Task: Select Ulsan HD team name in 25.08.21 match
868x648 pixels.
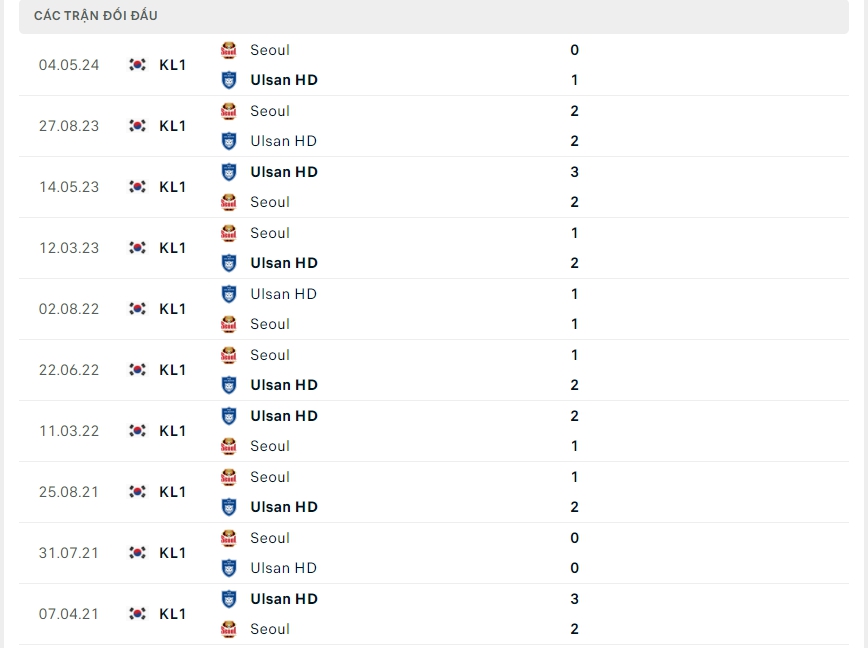Action: [x=284, y=507]
